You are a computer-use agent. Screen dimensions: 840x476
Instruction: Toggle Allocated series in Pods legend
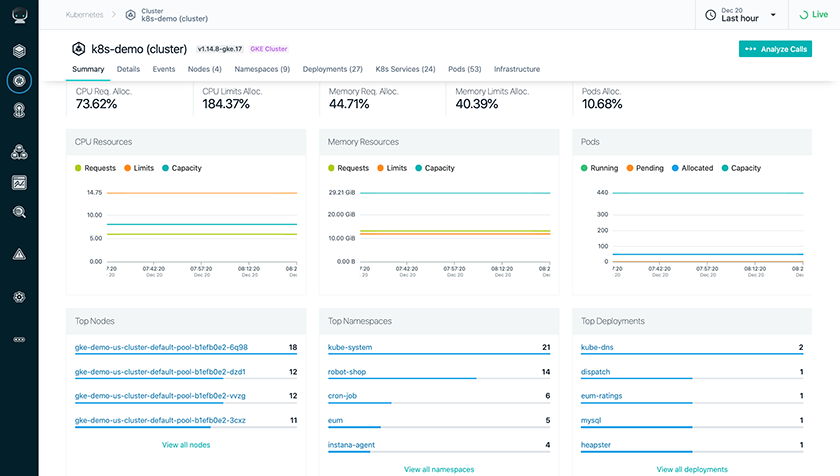click(x=693, y=168)
